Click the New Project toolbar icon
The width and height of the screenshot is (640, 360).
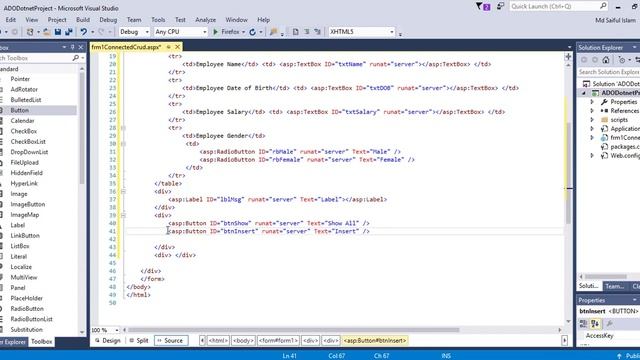pos(30,32)
